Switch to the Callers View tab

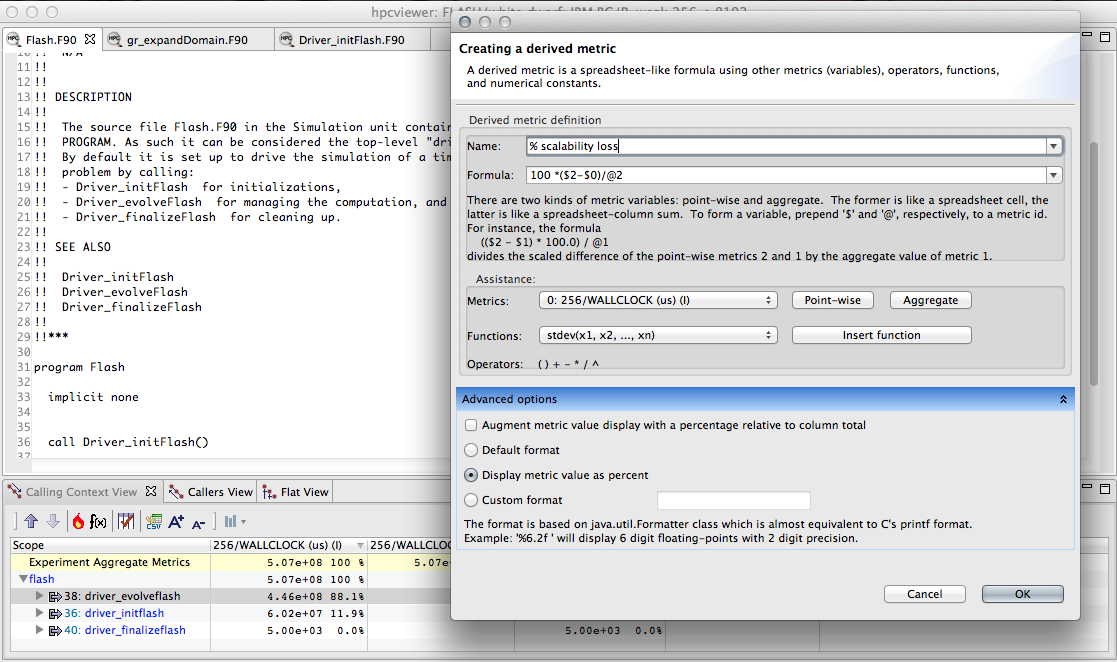pyautogui.click(x=211, y=492)
